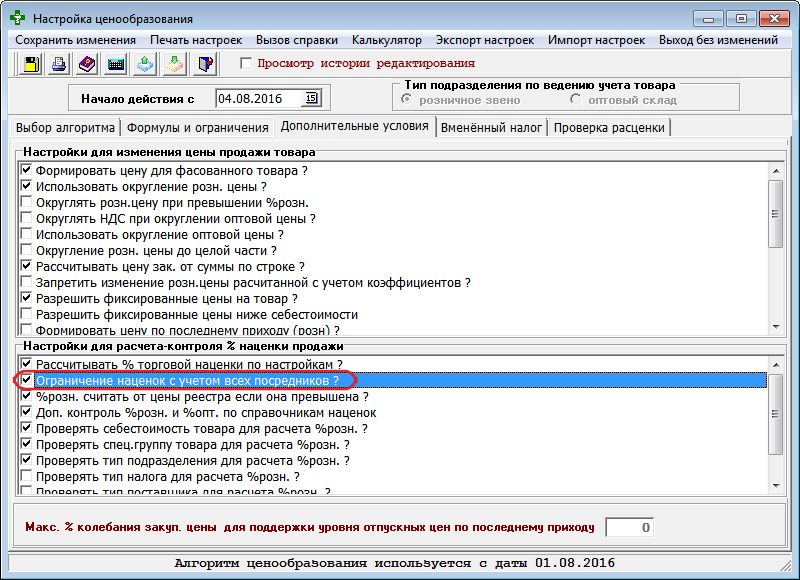
Task: Open the Проверка расценки tab
Action: click(x=609, y=128)
